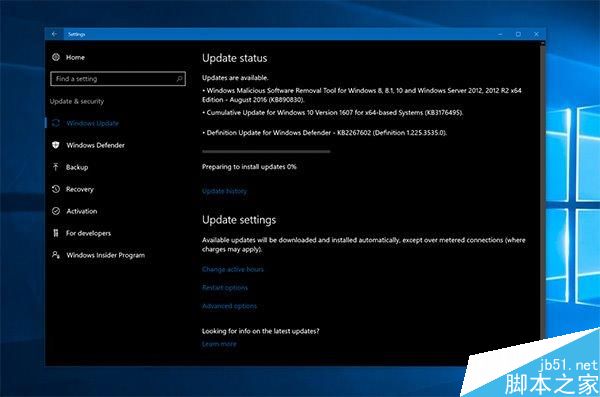Open the Activation section
600x397 pixels.
coord(82,211)
